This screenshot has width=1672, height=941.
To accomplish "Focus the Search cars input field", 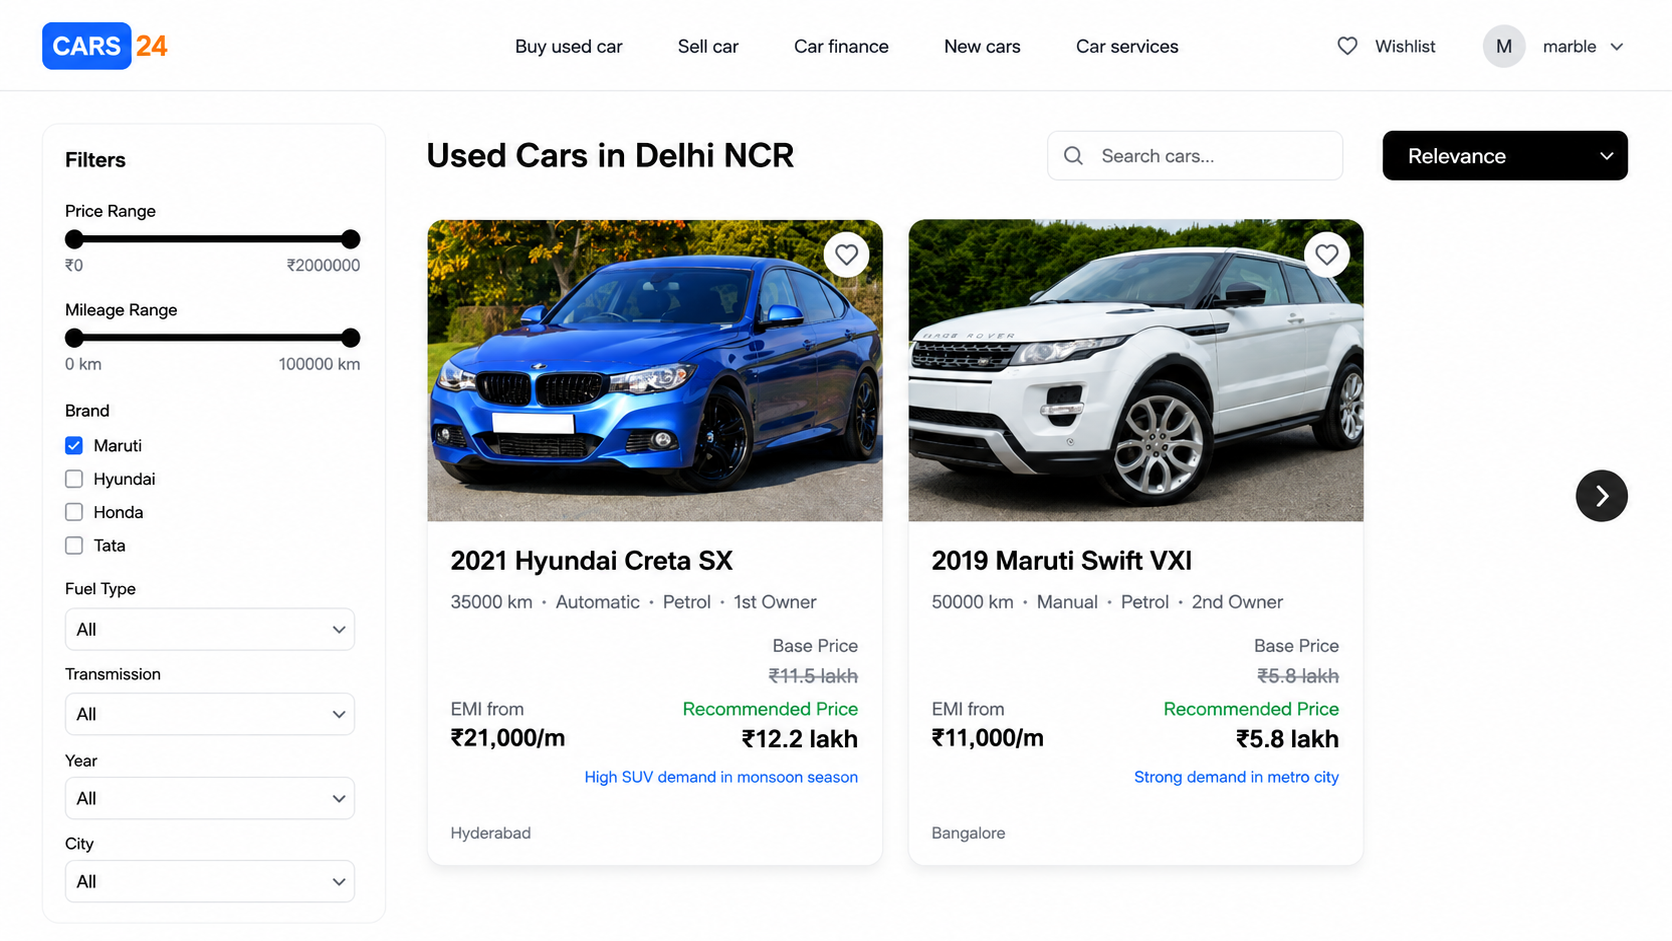I will pos(1195,156).
